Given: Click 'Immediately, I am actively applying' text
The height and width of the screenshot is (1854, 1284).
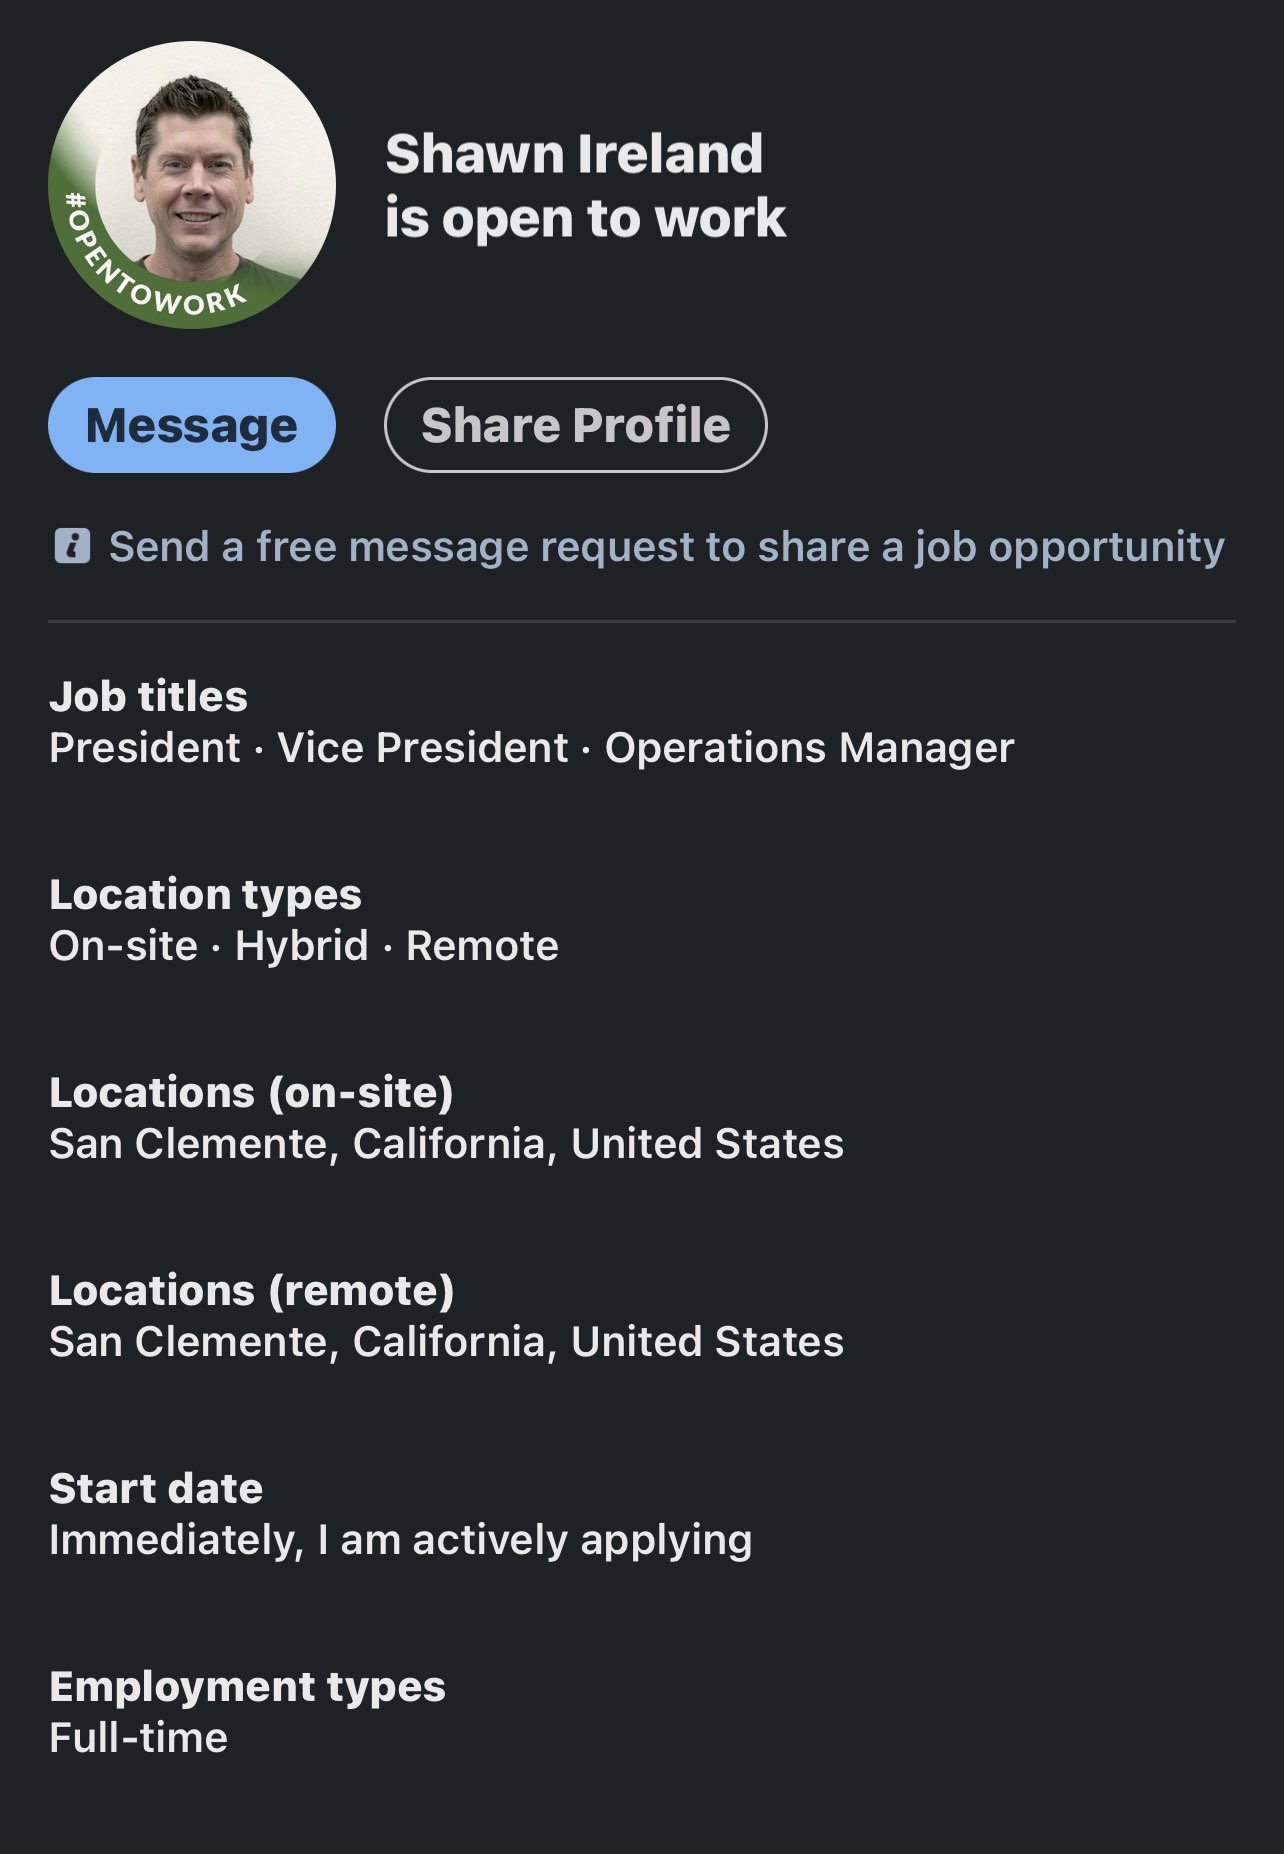Looking at the screenshot, I should [400, 1541].
